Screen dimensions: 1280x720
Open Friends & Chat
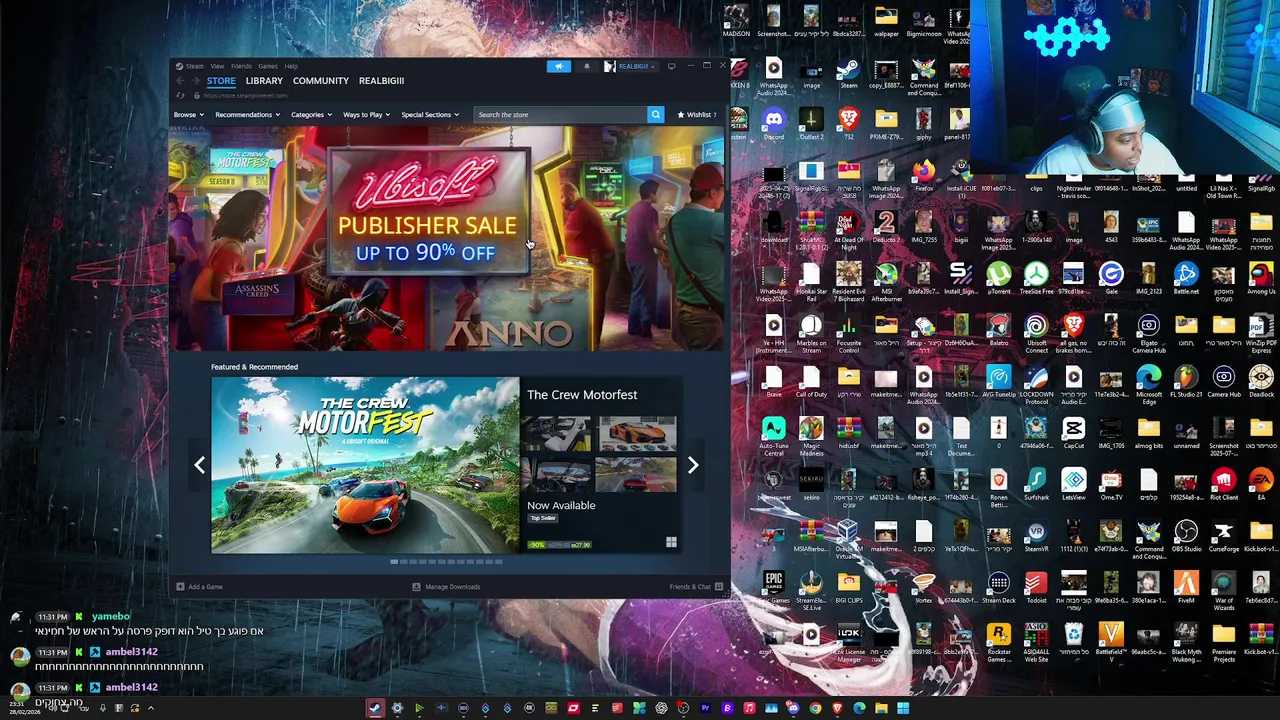click(696, 587)
